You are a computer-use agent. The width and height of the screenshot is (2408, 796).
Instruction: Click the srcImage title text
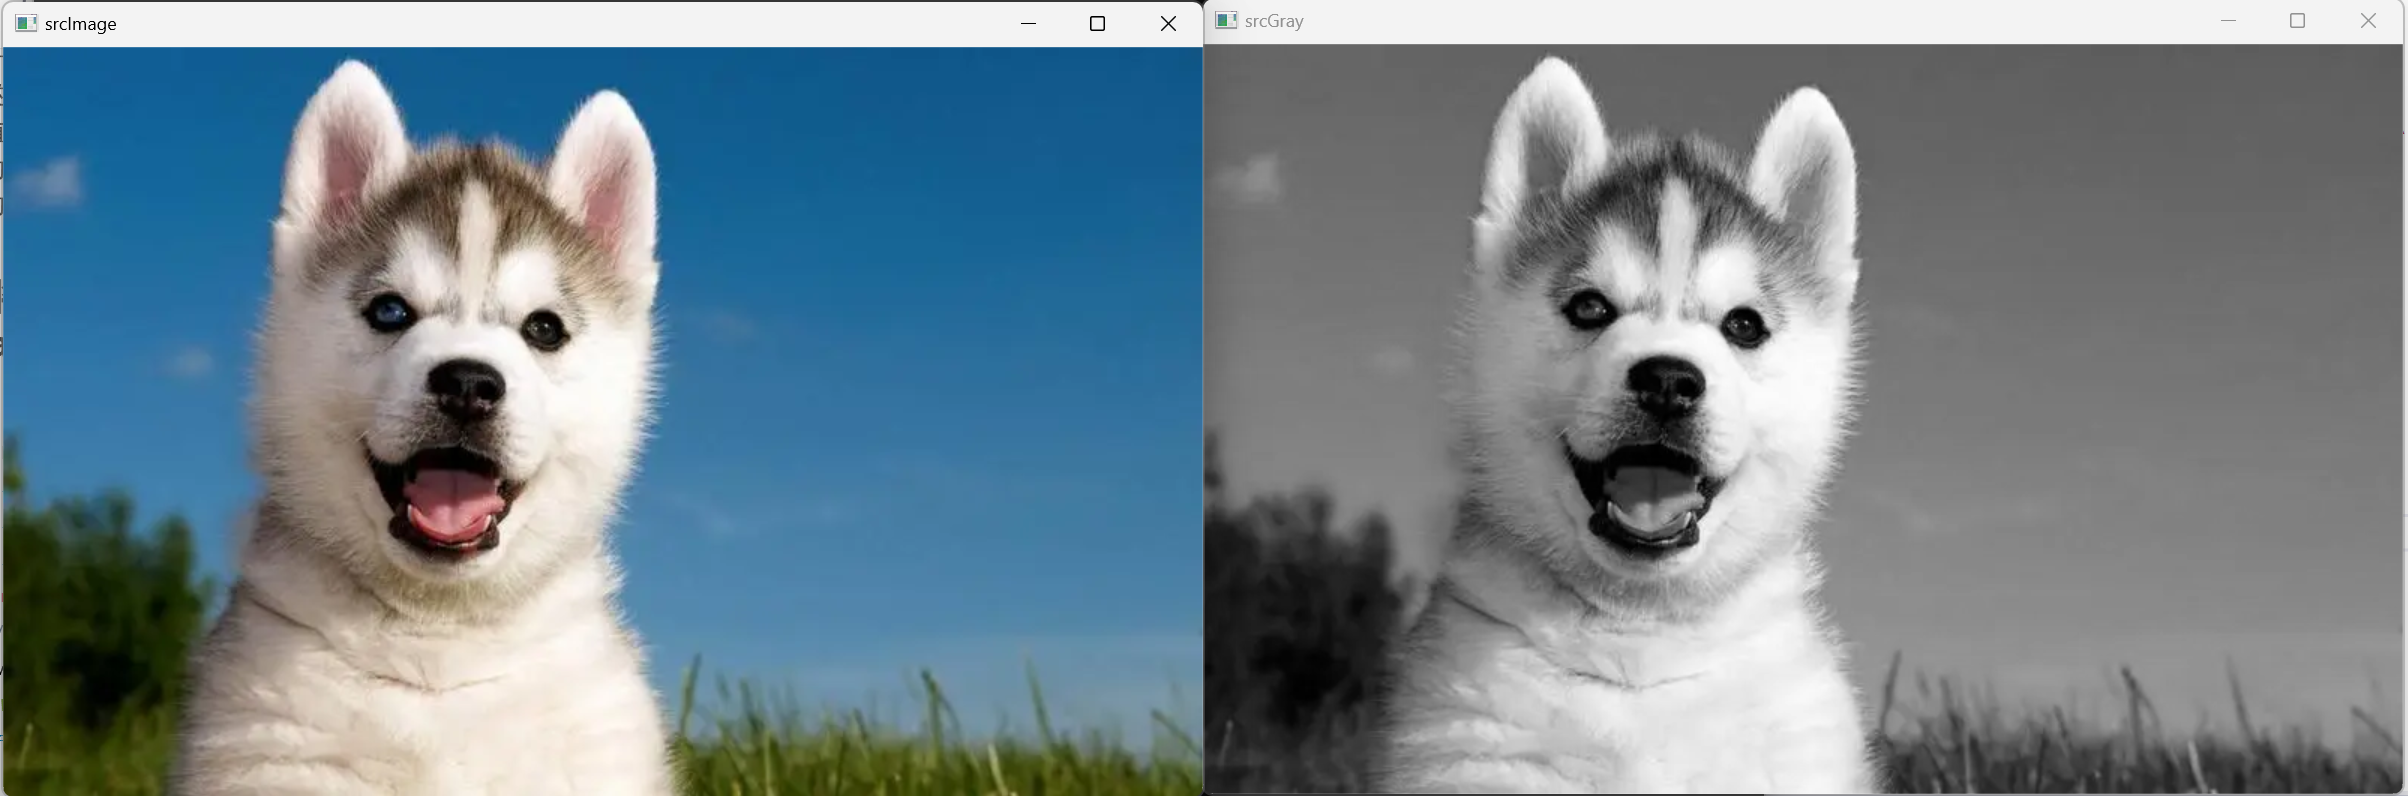[81, 24]
